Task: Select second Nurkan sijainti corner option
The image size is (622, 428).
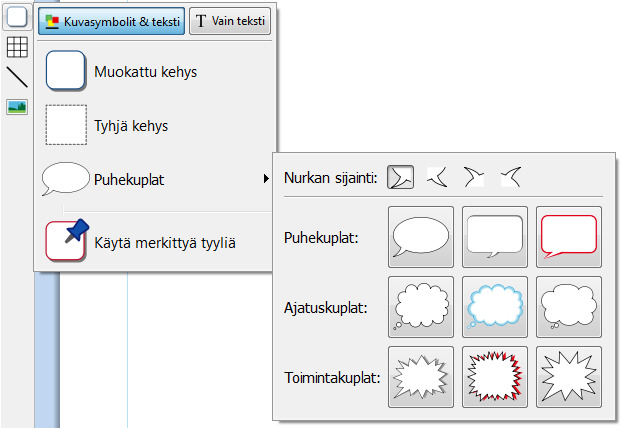Action: coord(437,177)
